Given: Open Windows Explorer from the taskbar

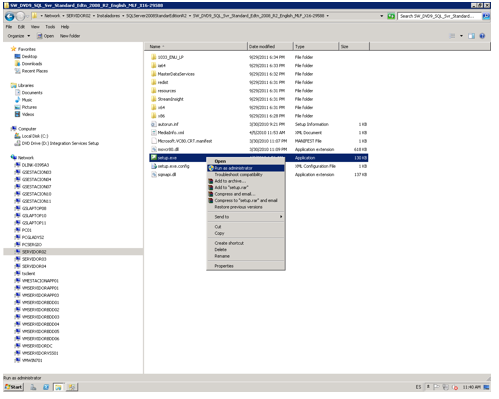Looking at the screenshot, I should click(58, 387).
